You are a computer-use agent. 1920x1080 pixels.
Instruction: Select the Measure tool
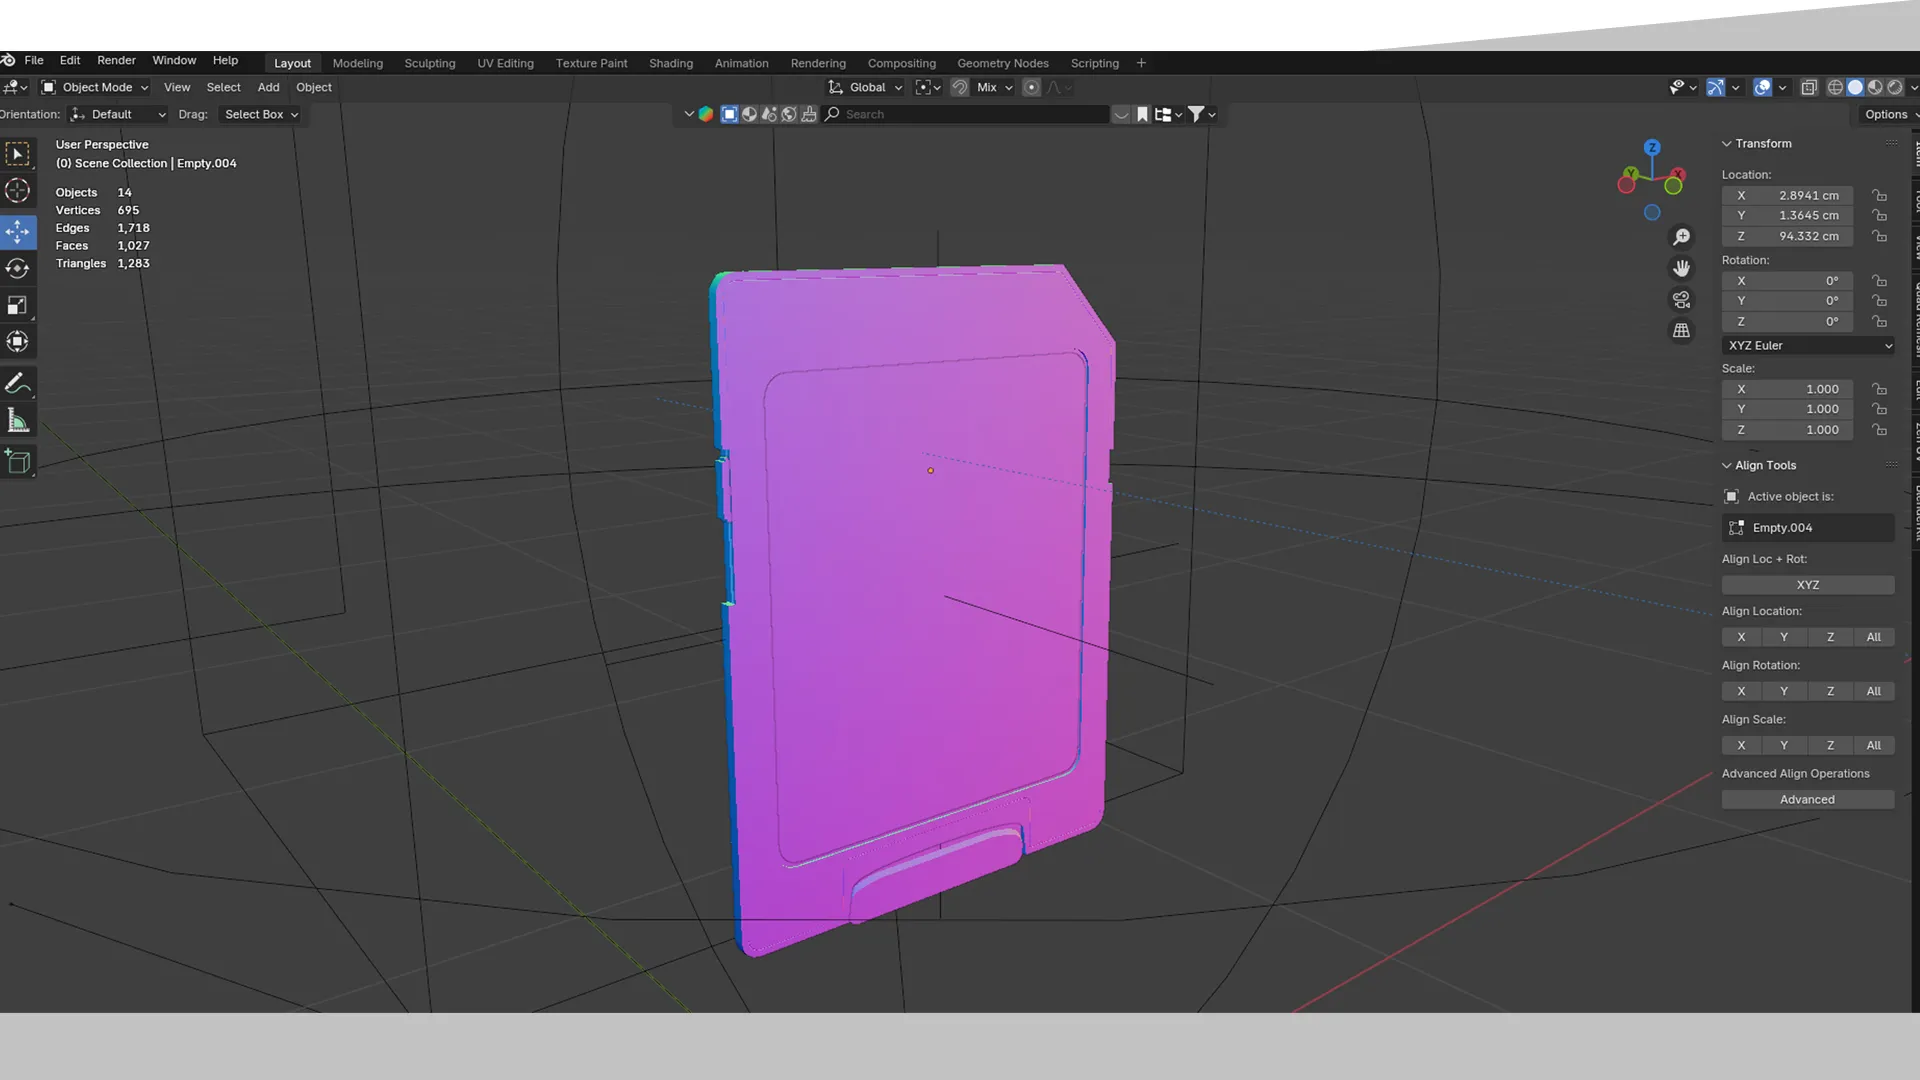18,420
